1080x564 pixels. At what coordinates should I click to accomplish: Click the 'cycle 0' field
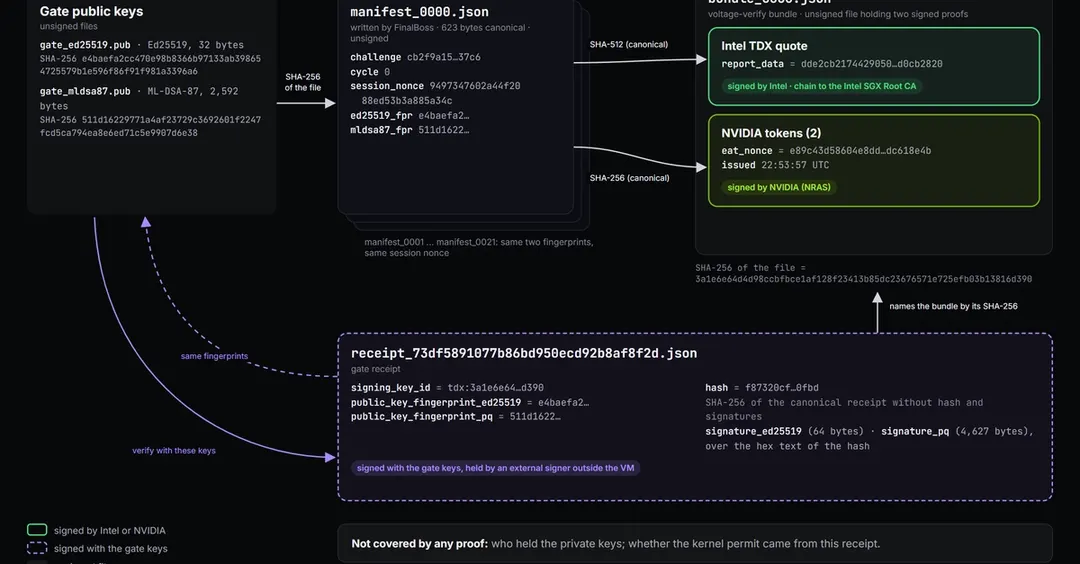(x=370, y=72)
